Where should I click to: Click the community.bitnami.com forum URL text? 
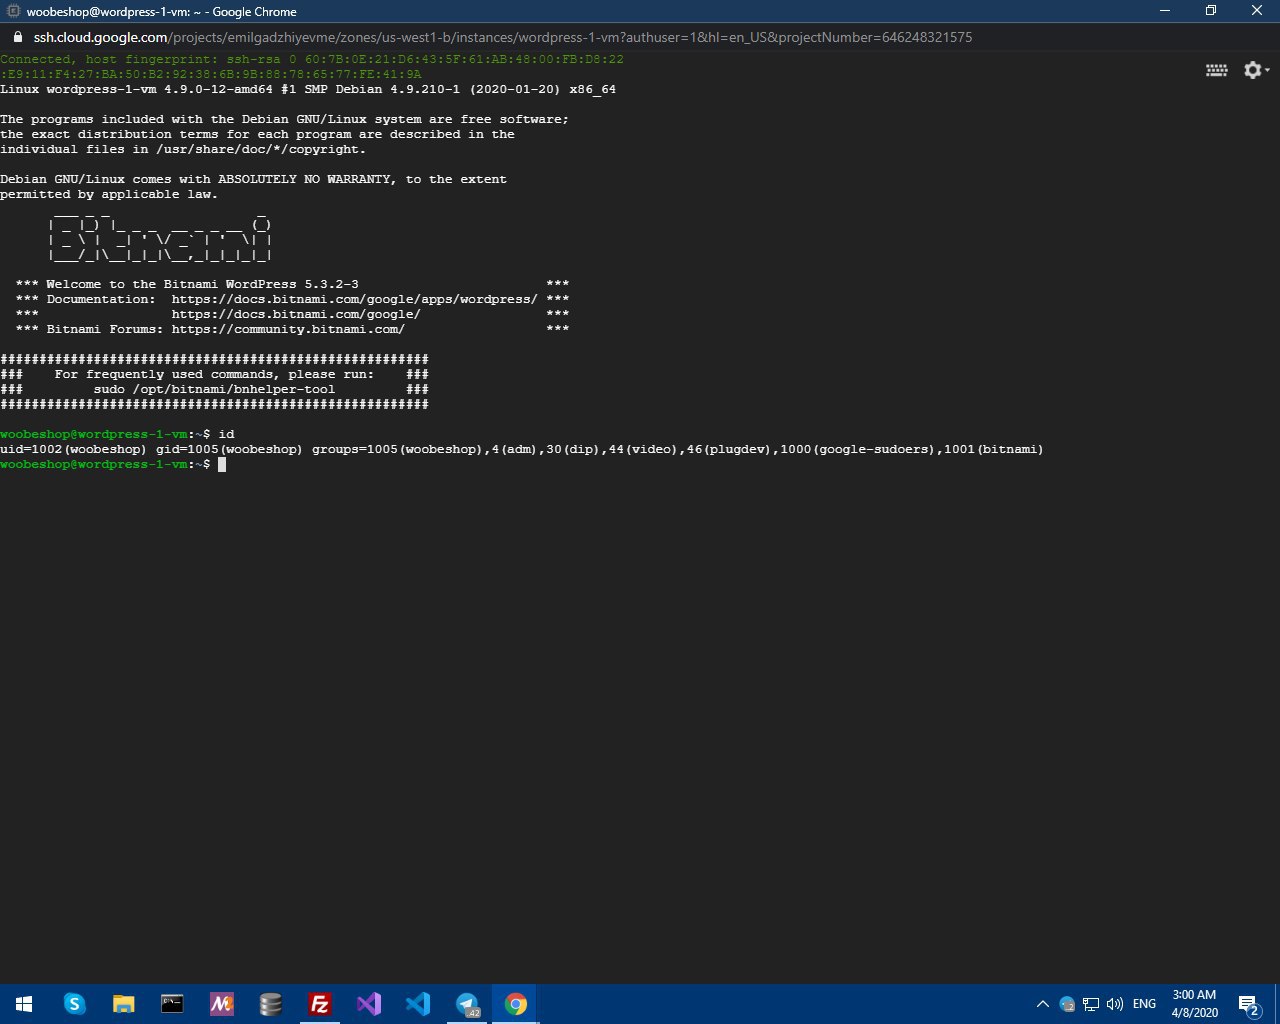pos(288,329)
